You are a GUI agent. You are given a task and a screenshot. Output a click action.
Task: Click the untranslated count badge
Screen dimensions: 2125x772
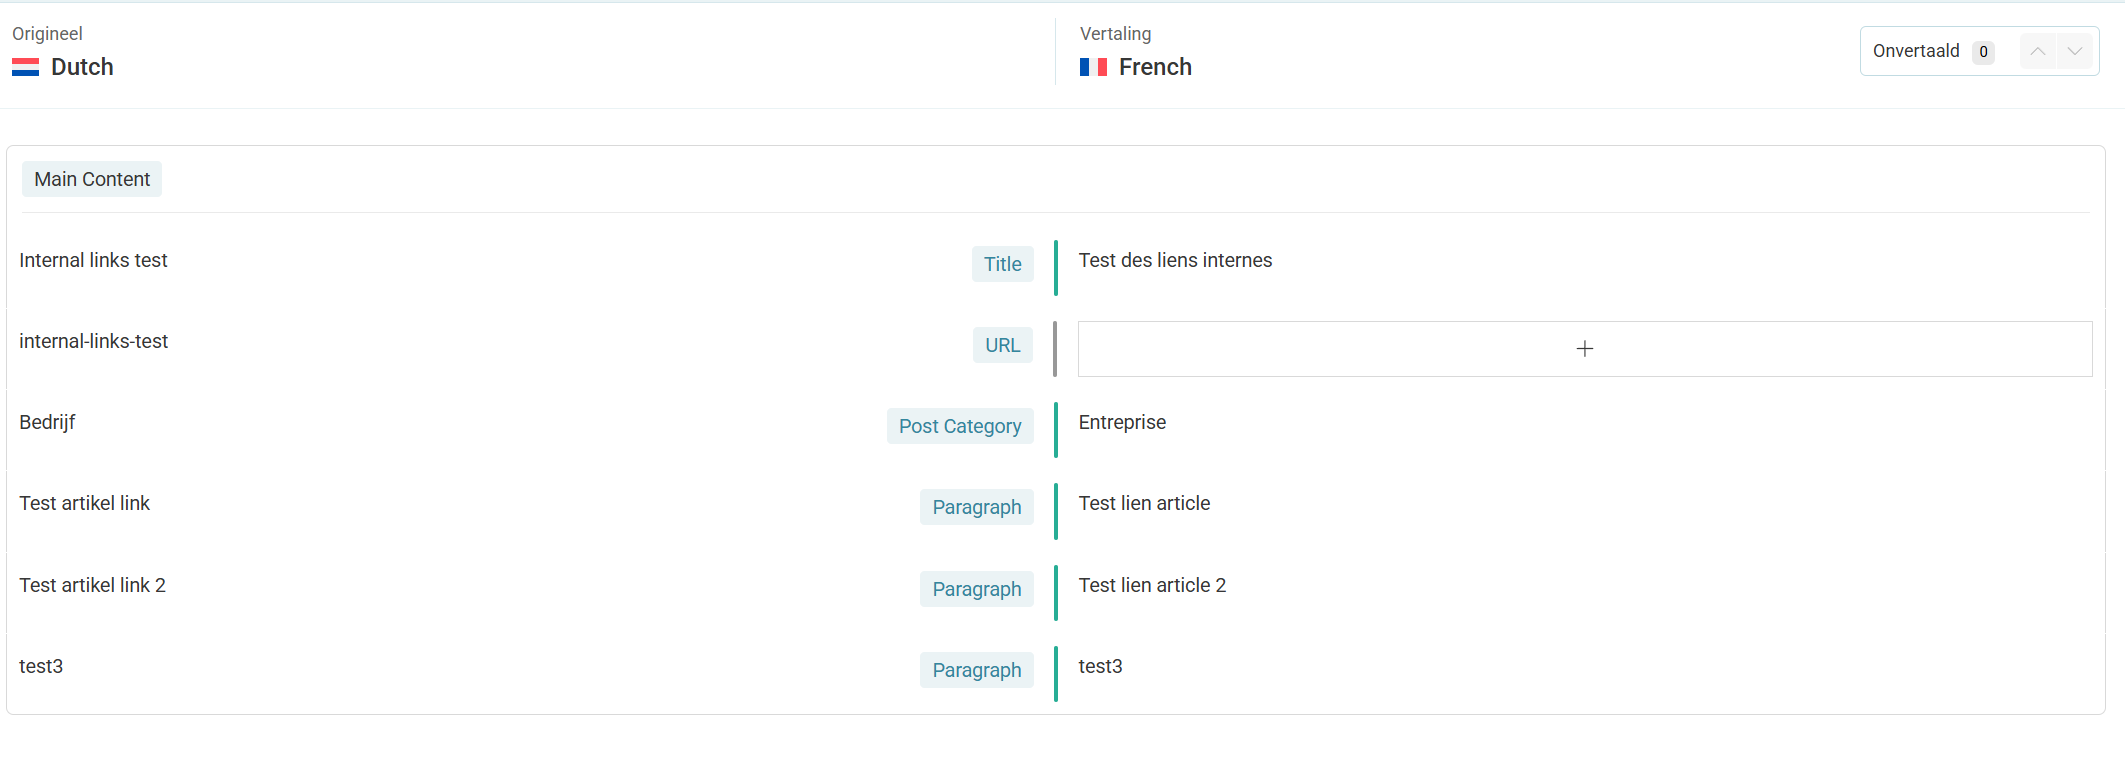point(1983,52)
